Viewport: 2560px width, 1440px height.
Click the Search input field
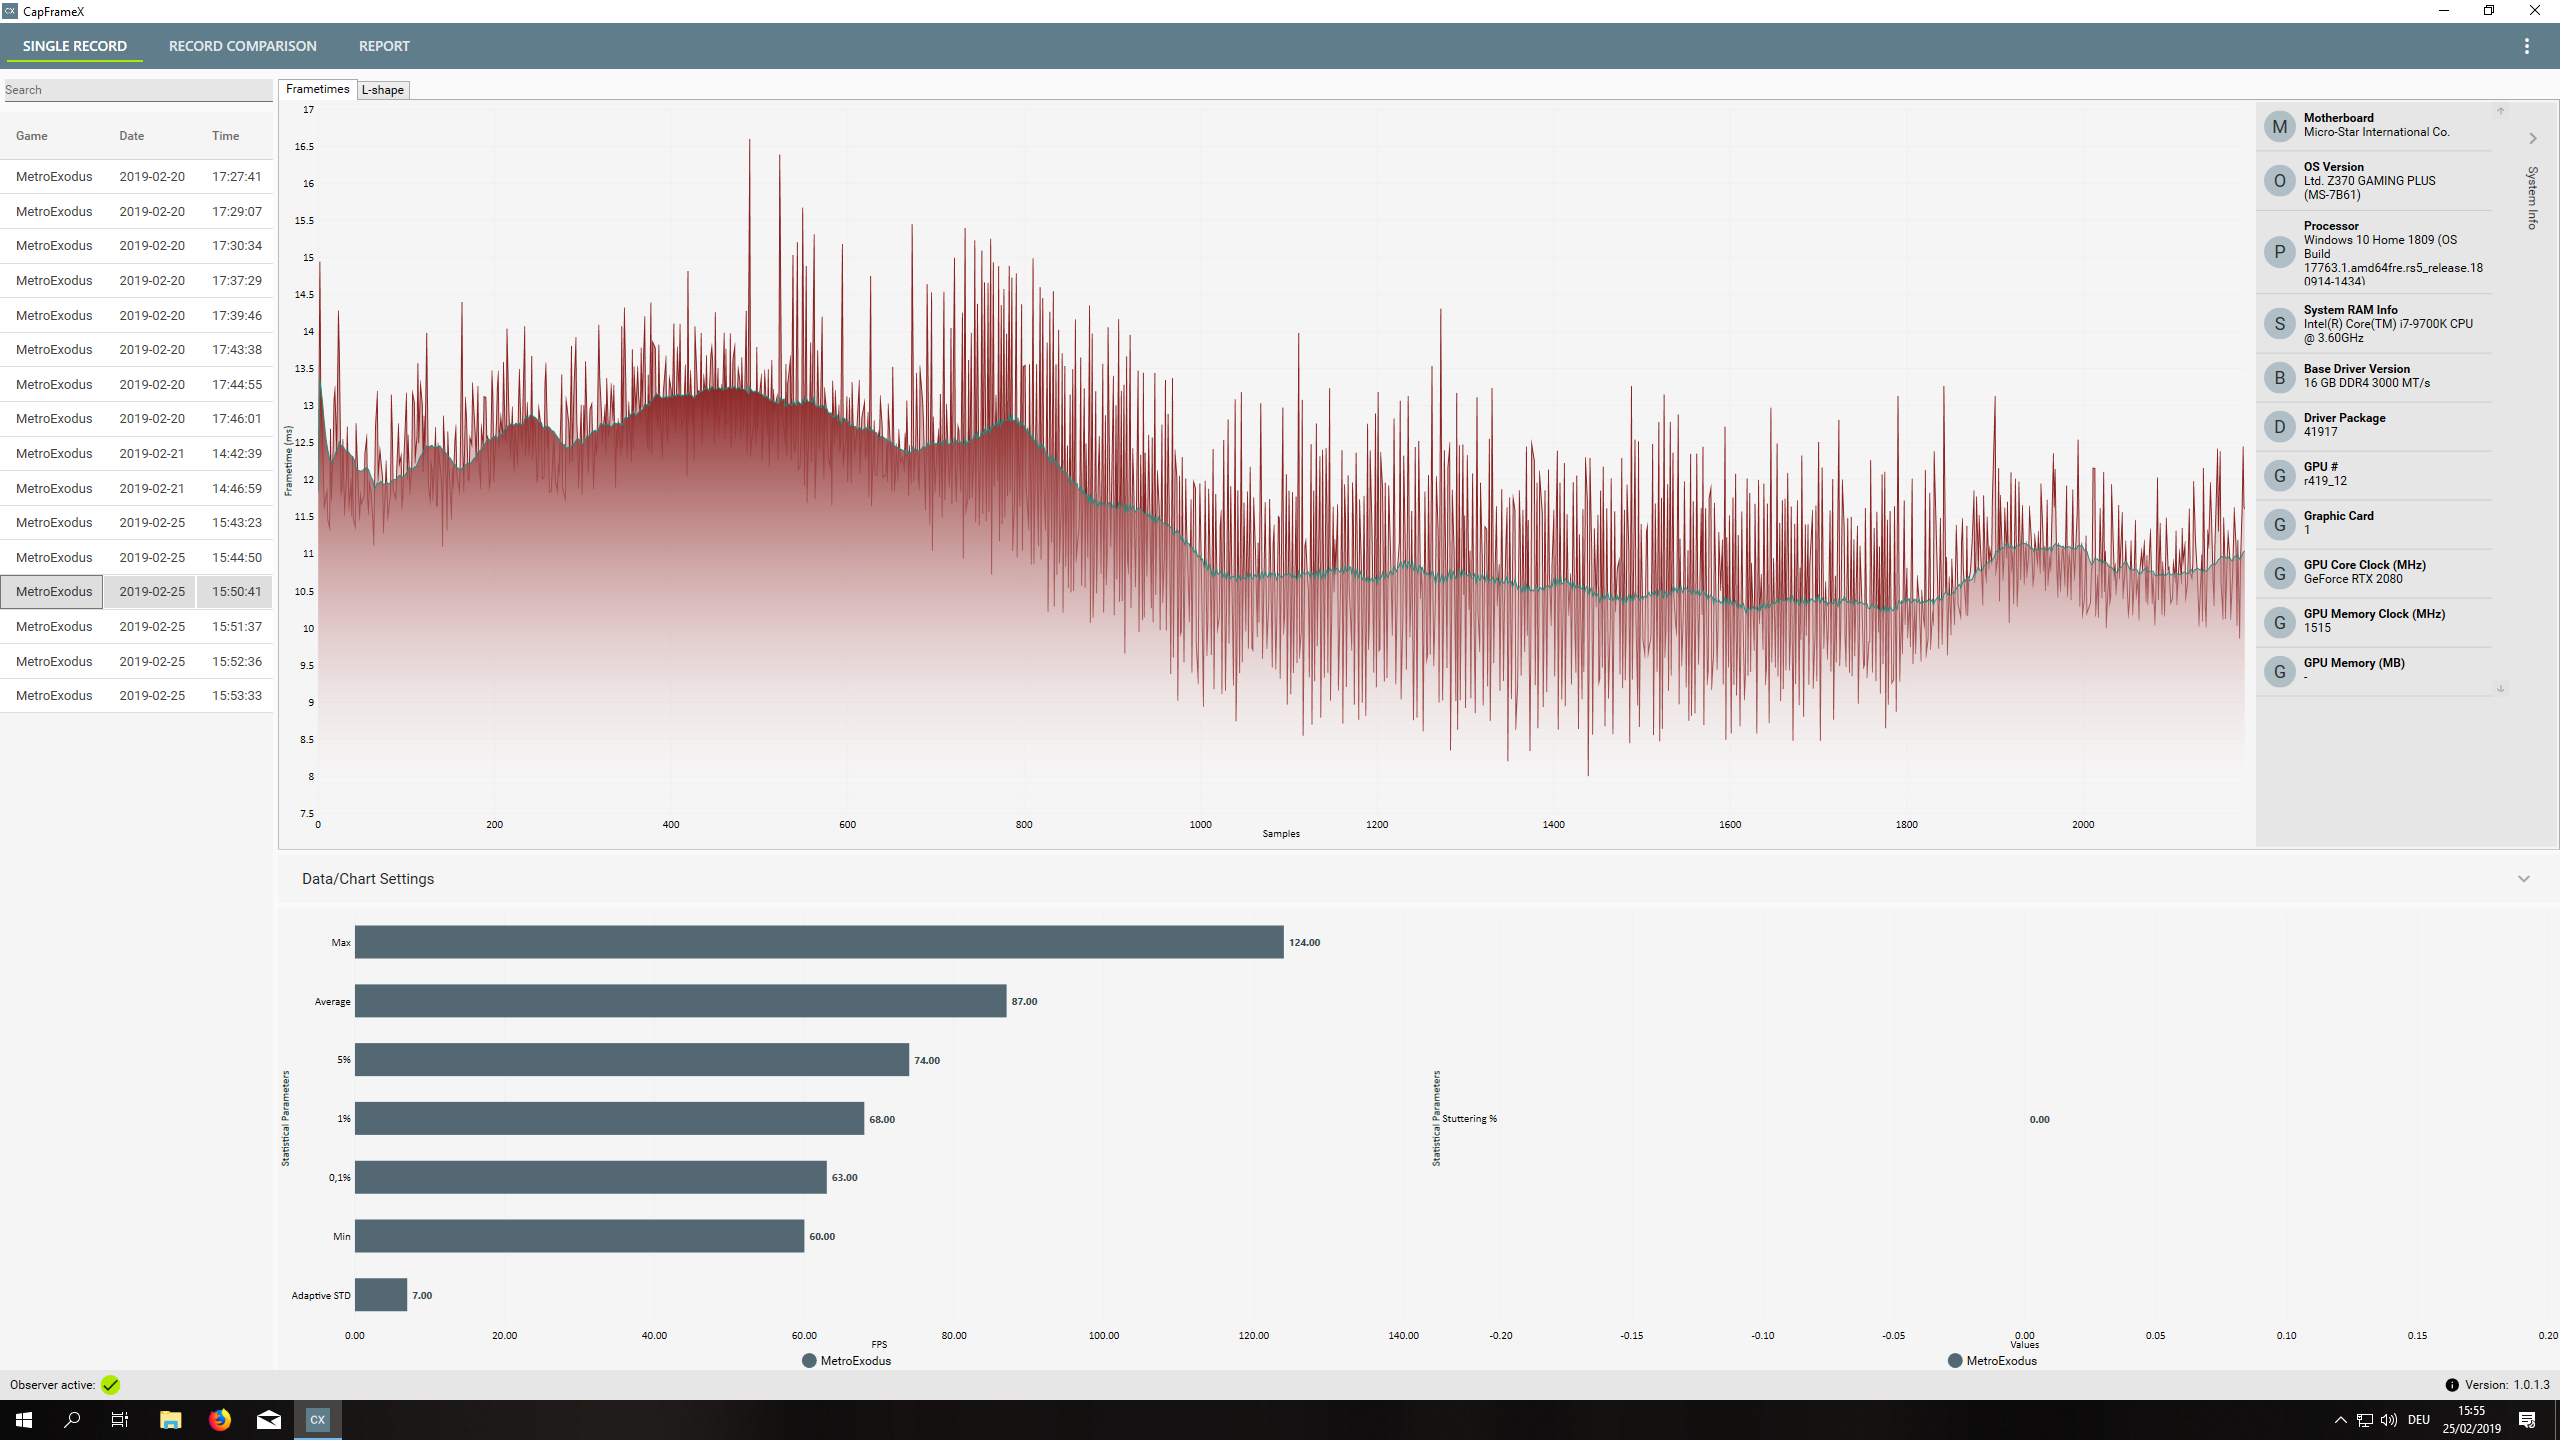point(137,90)
